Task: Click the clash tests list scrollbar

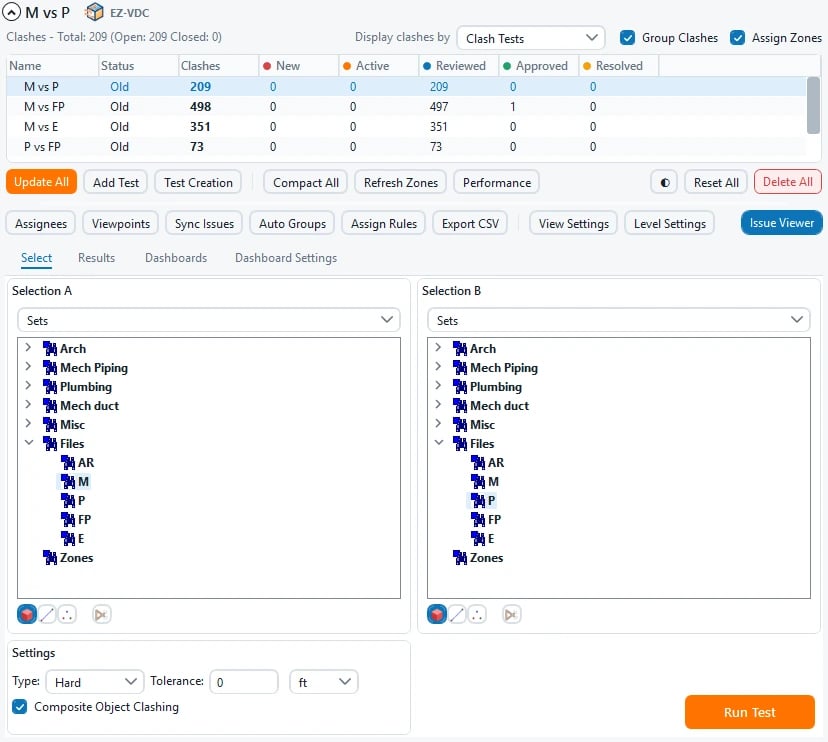Action: tap(813, 106)
